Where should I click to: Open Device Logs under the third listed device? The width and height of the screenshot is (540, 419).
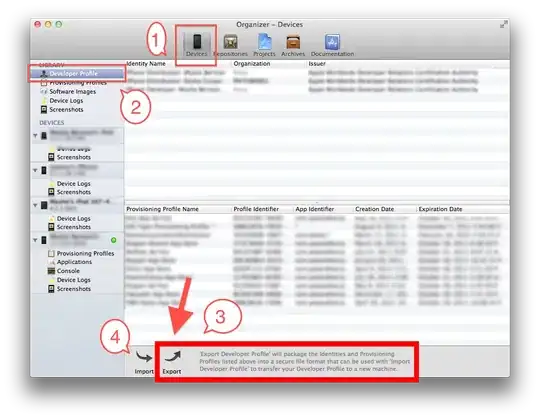pyautogui.click(x=69, y=218)
